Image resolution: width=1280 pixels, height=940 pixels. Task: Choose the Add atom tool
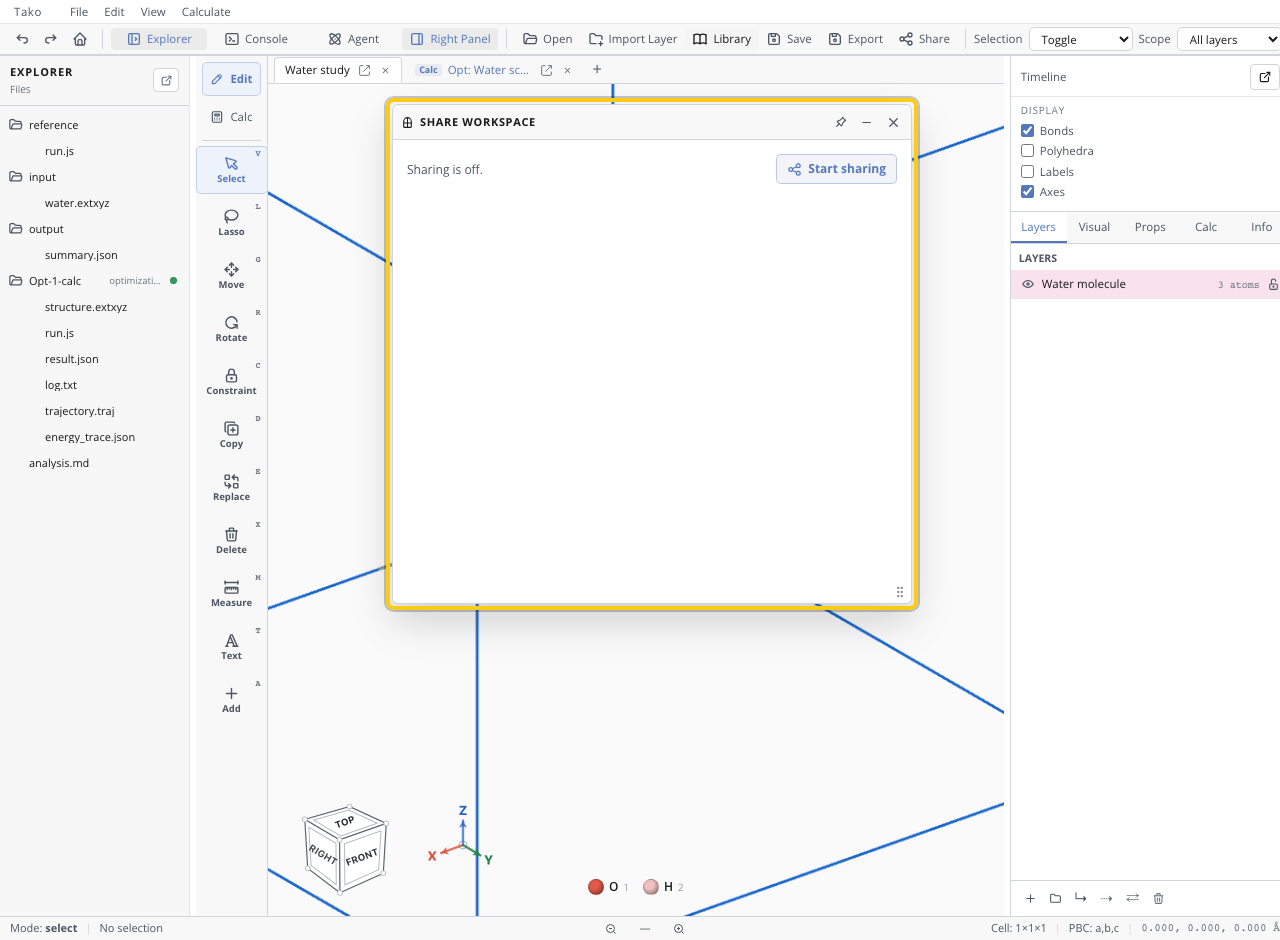point(231,699)
